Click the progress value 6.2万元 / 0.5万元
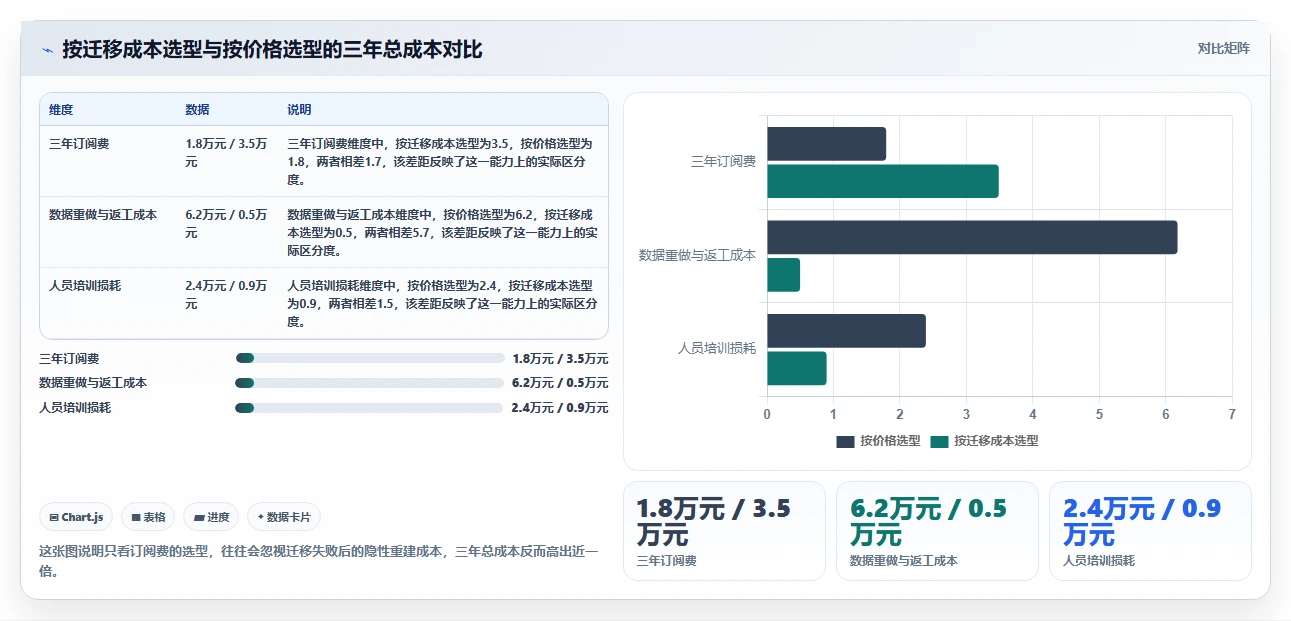The height and width of the screenshot is (621, 1291). pyautogui.click(x=560, y=383)
